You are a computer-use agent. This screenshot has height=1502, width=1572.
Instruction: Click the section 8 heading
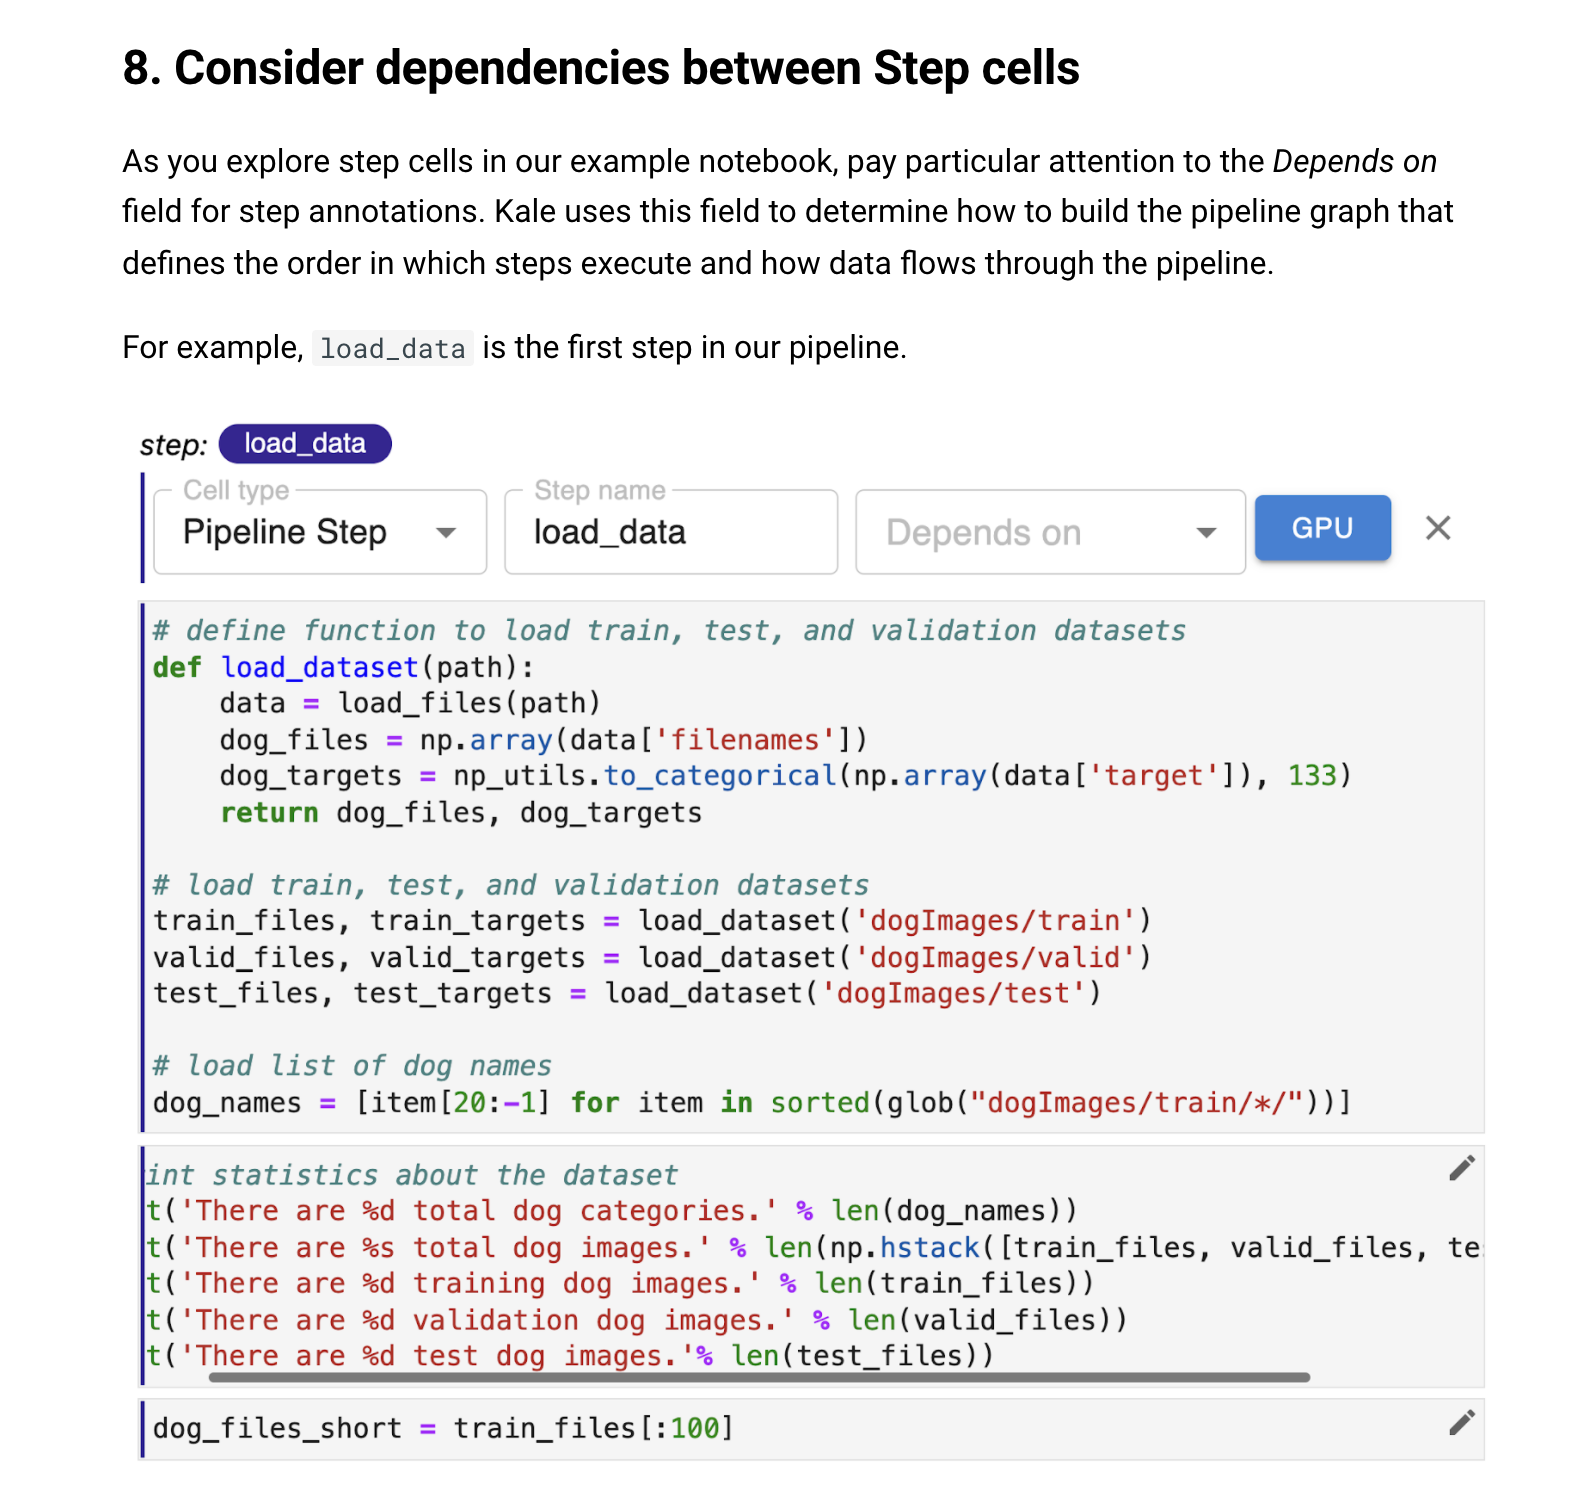tap(600, 68)
